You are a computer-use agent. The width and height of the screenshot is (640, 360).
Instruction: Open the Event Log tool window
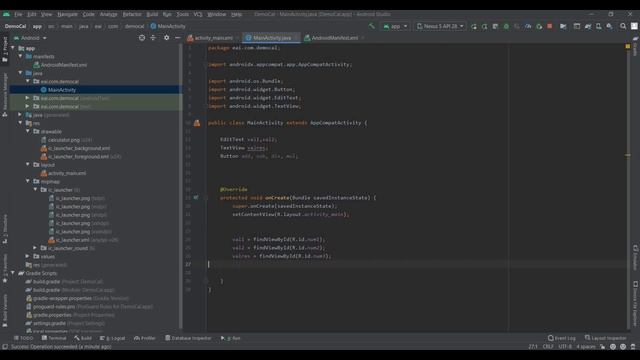tap(562, 338)
